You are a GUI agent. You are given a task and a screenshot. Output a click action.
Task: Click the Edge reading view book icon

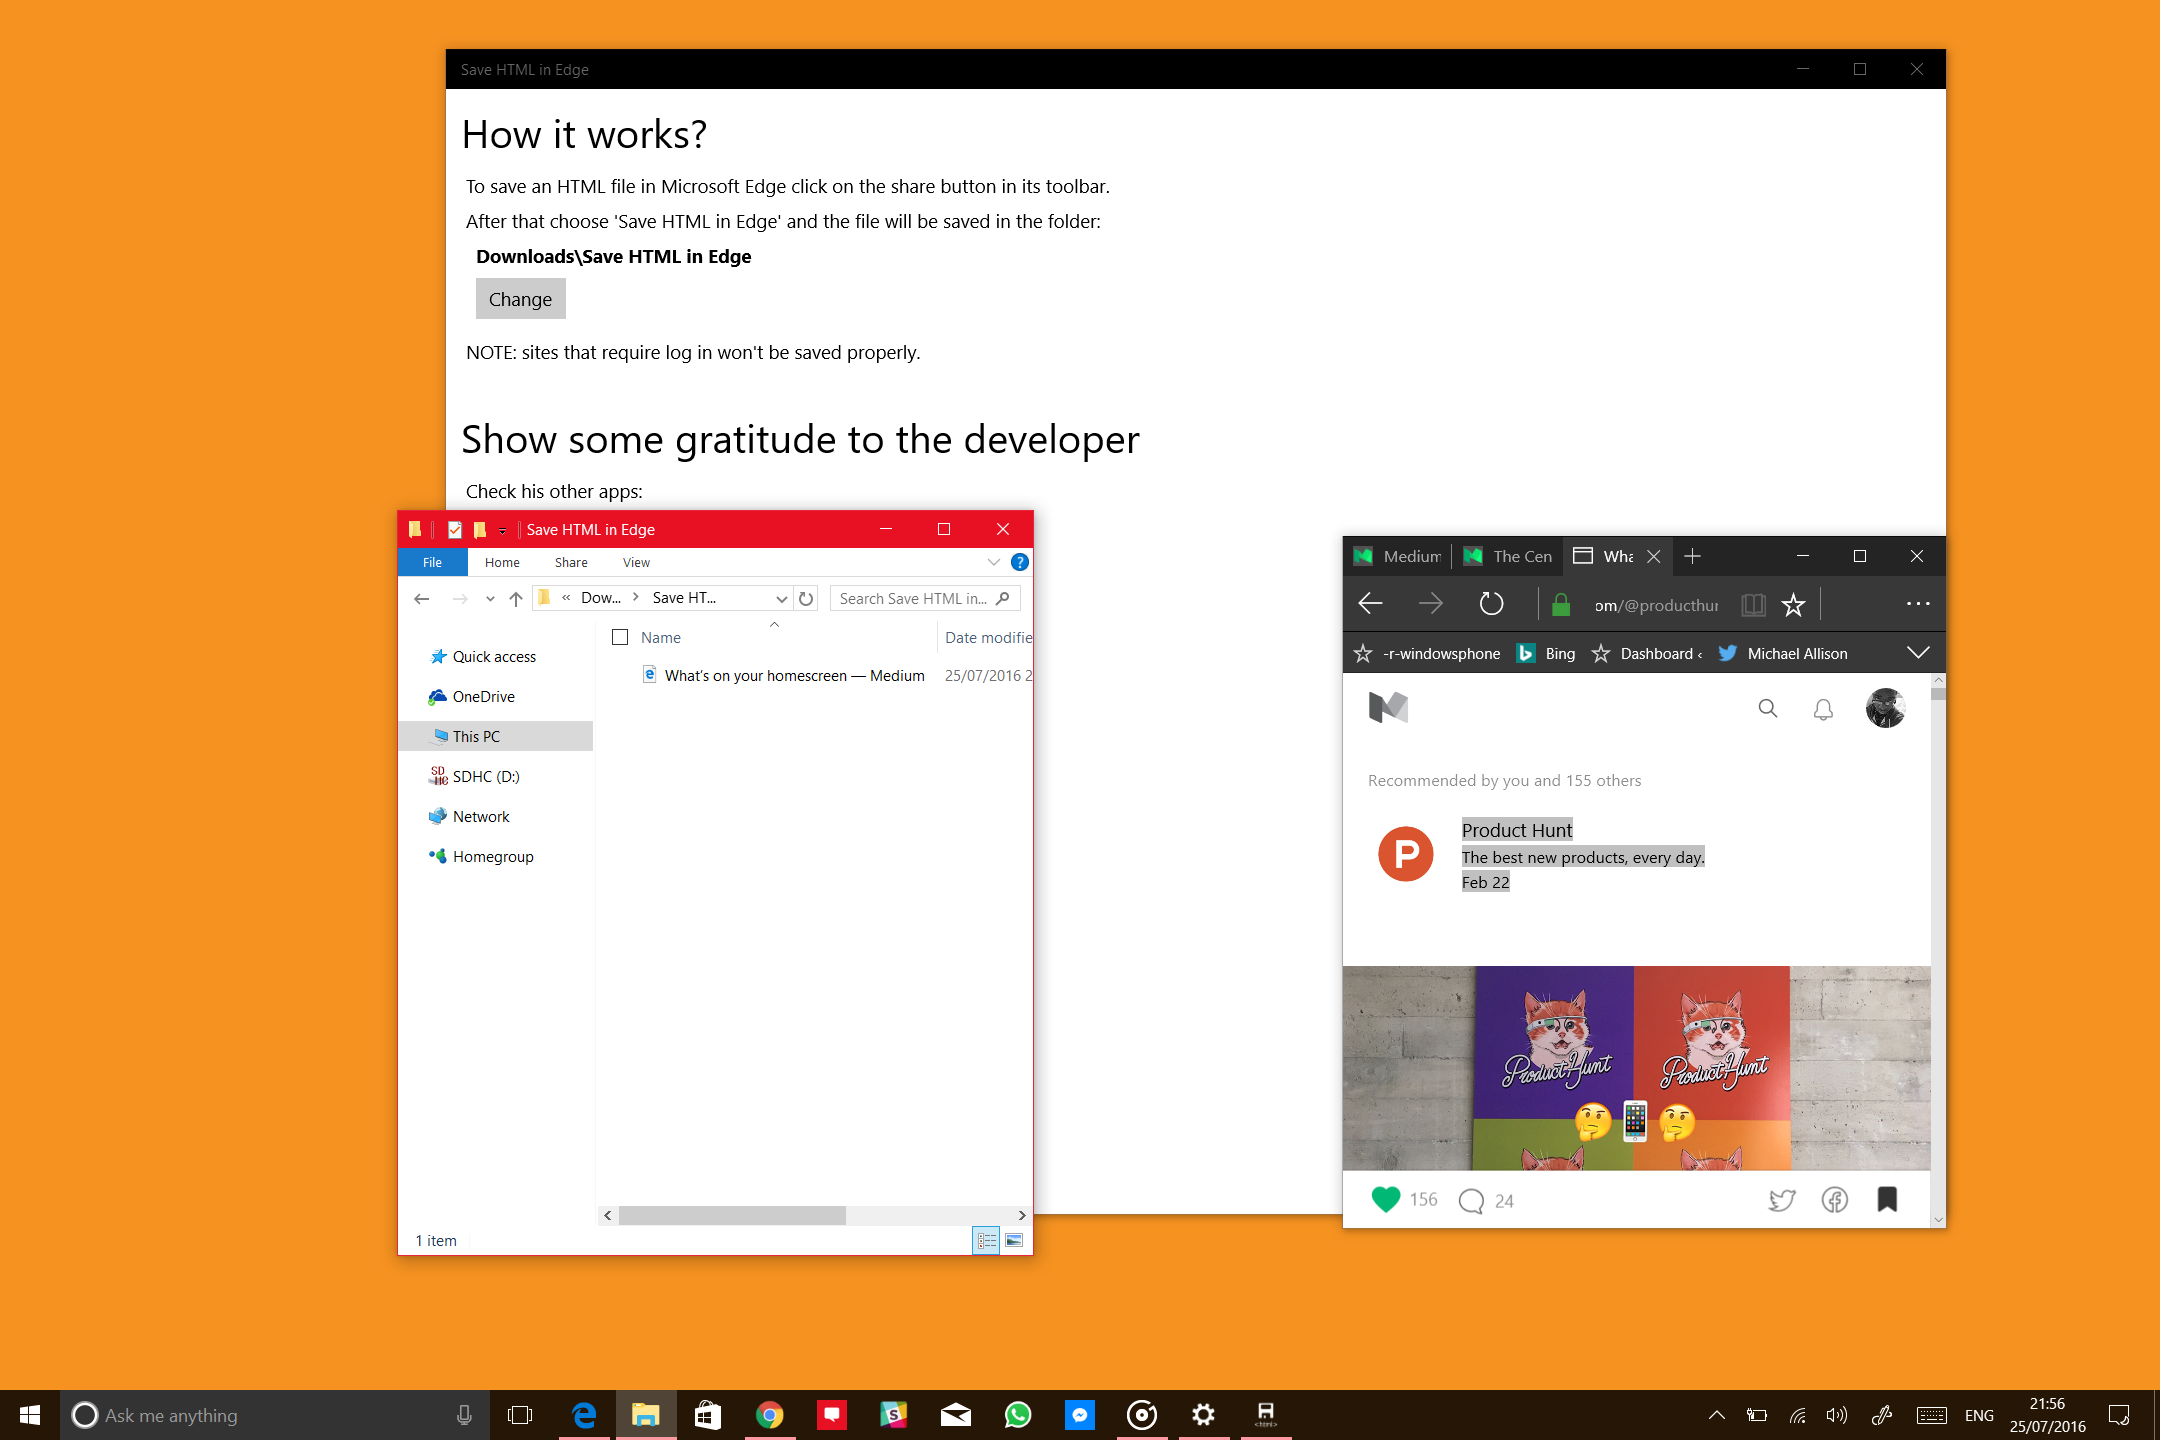click(x=1752, y=604)
